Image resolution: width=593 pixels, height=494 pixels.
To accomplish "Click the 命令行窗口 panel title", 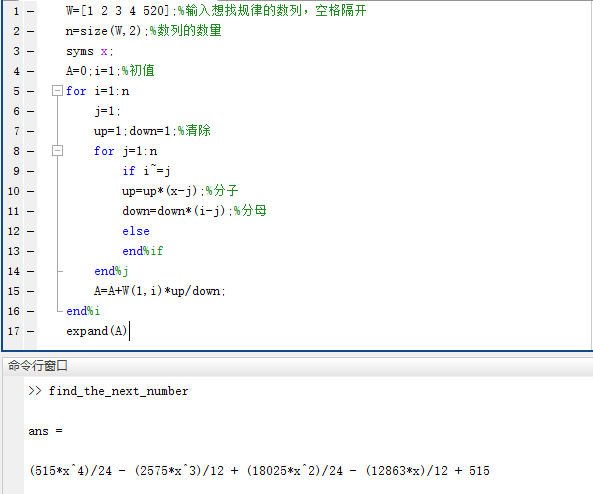I will click(37, 366).
